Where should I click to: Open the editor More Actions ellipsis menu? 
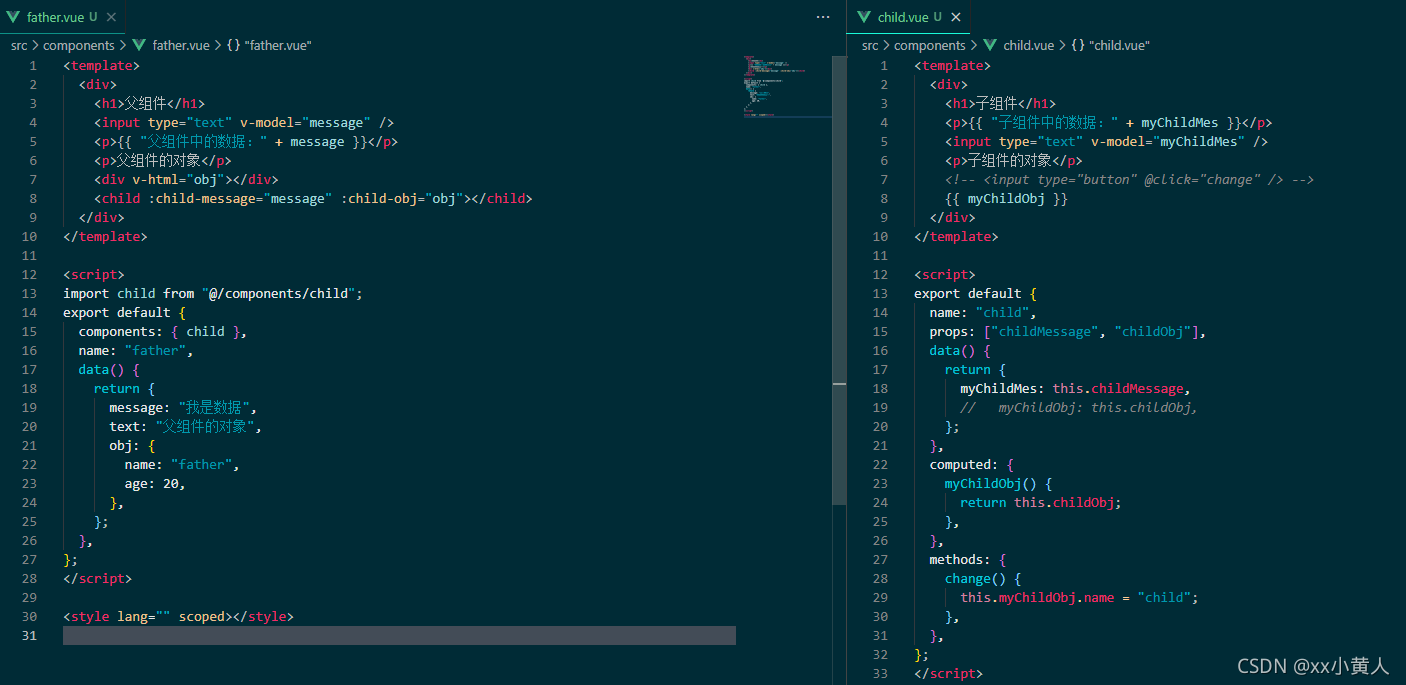click(823, 17)
